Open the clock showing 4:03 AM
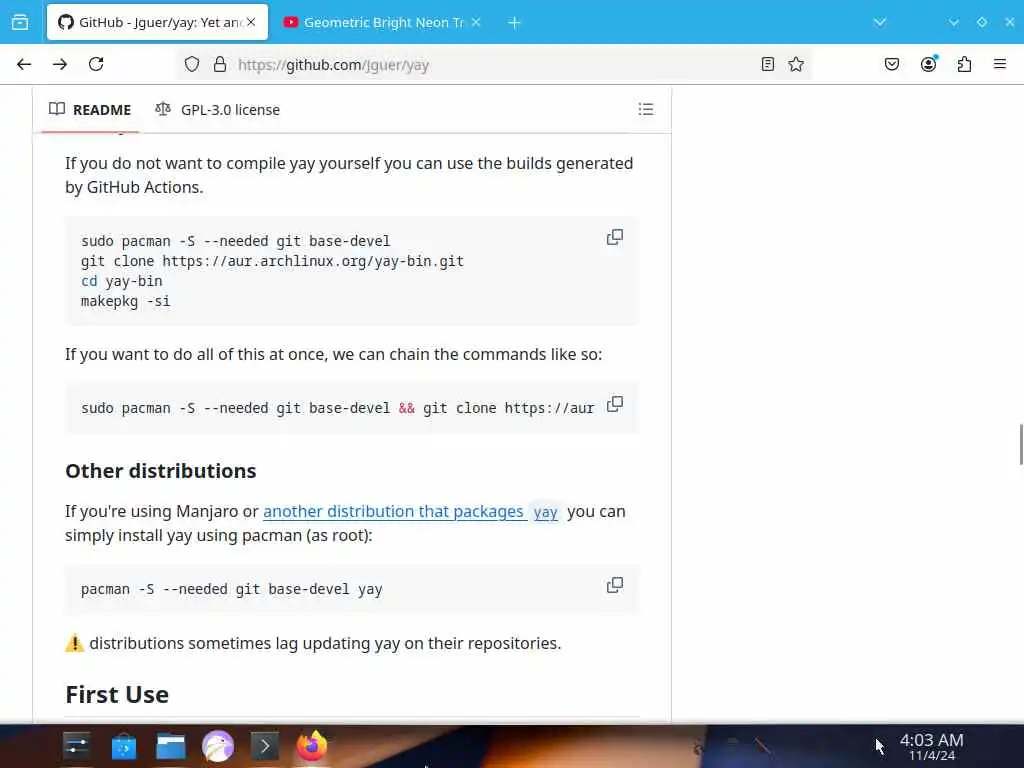Image resolution: width=1024 pixels, height=768 pixels. 932,746
